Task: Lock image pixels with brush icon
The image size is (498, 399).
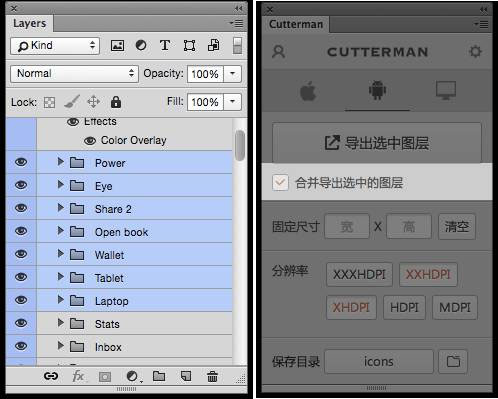Action: [72, 102]
